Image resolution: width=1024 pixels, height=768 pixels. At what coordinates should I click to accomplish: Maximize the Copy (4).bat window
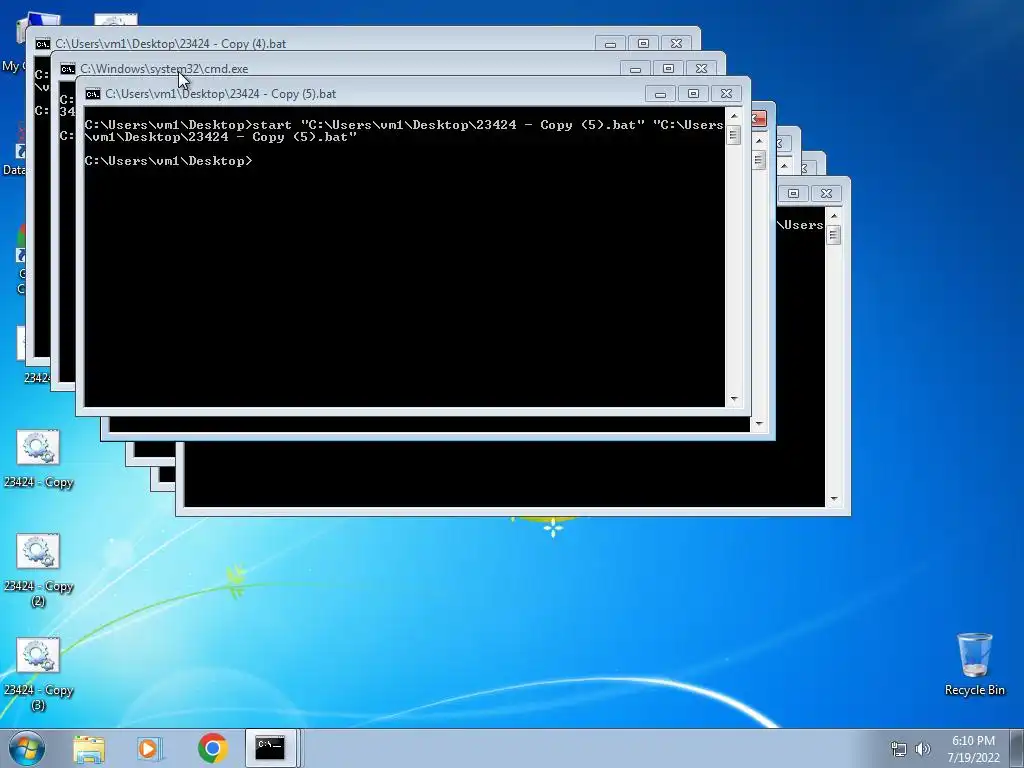coord(643,44)
